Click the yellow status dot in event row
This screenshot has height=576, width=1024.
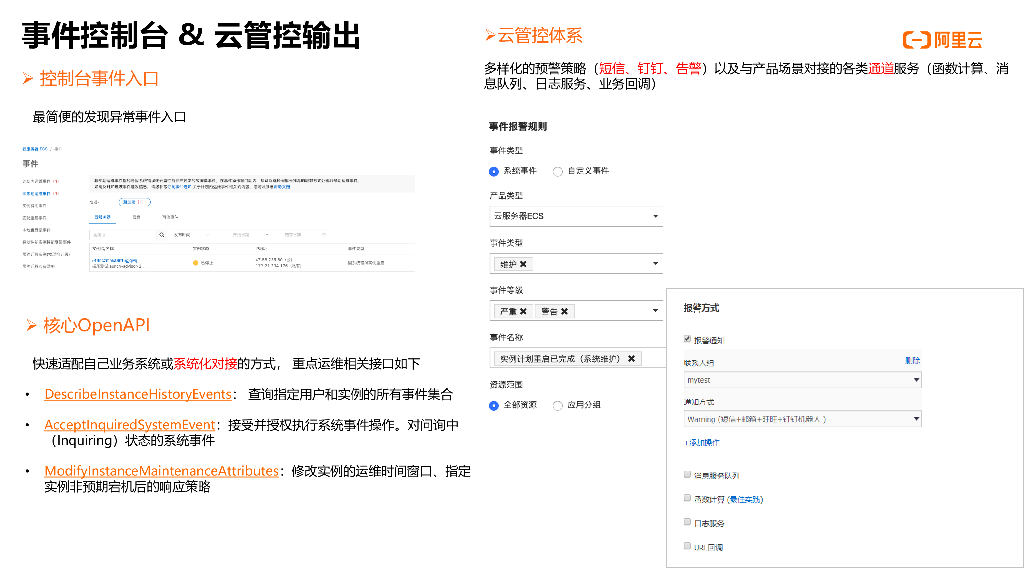pos(196,263)
